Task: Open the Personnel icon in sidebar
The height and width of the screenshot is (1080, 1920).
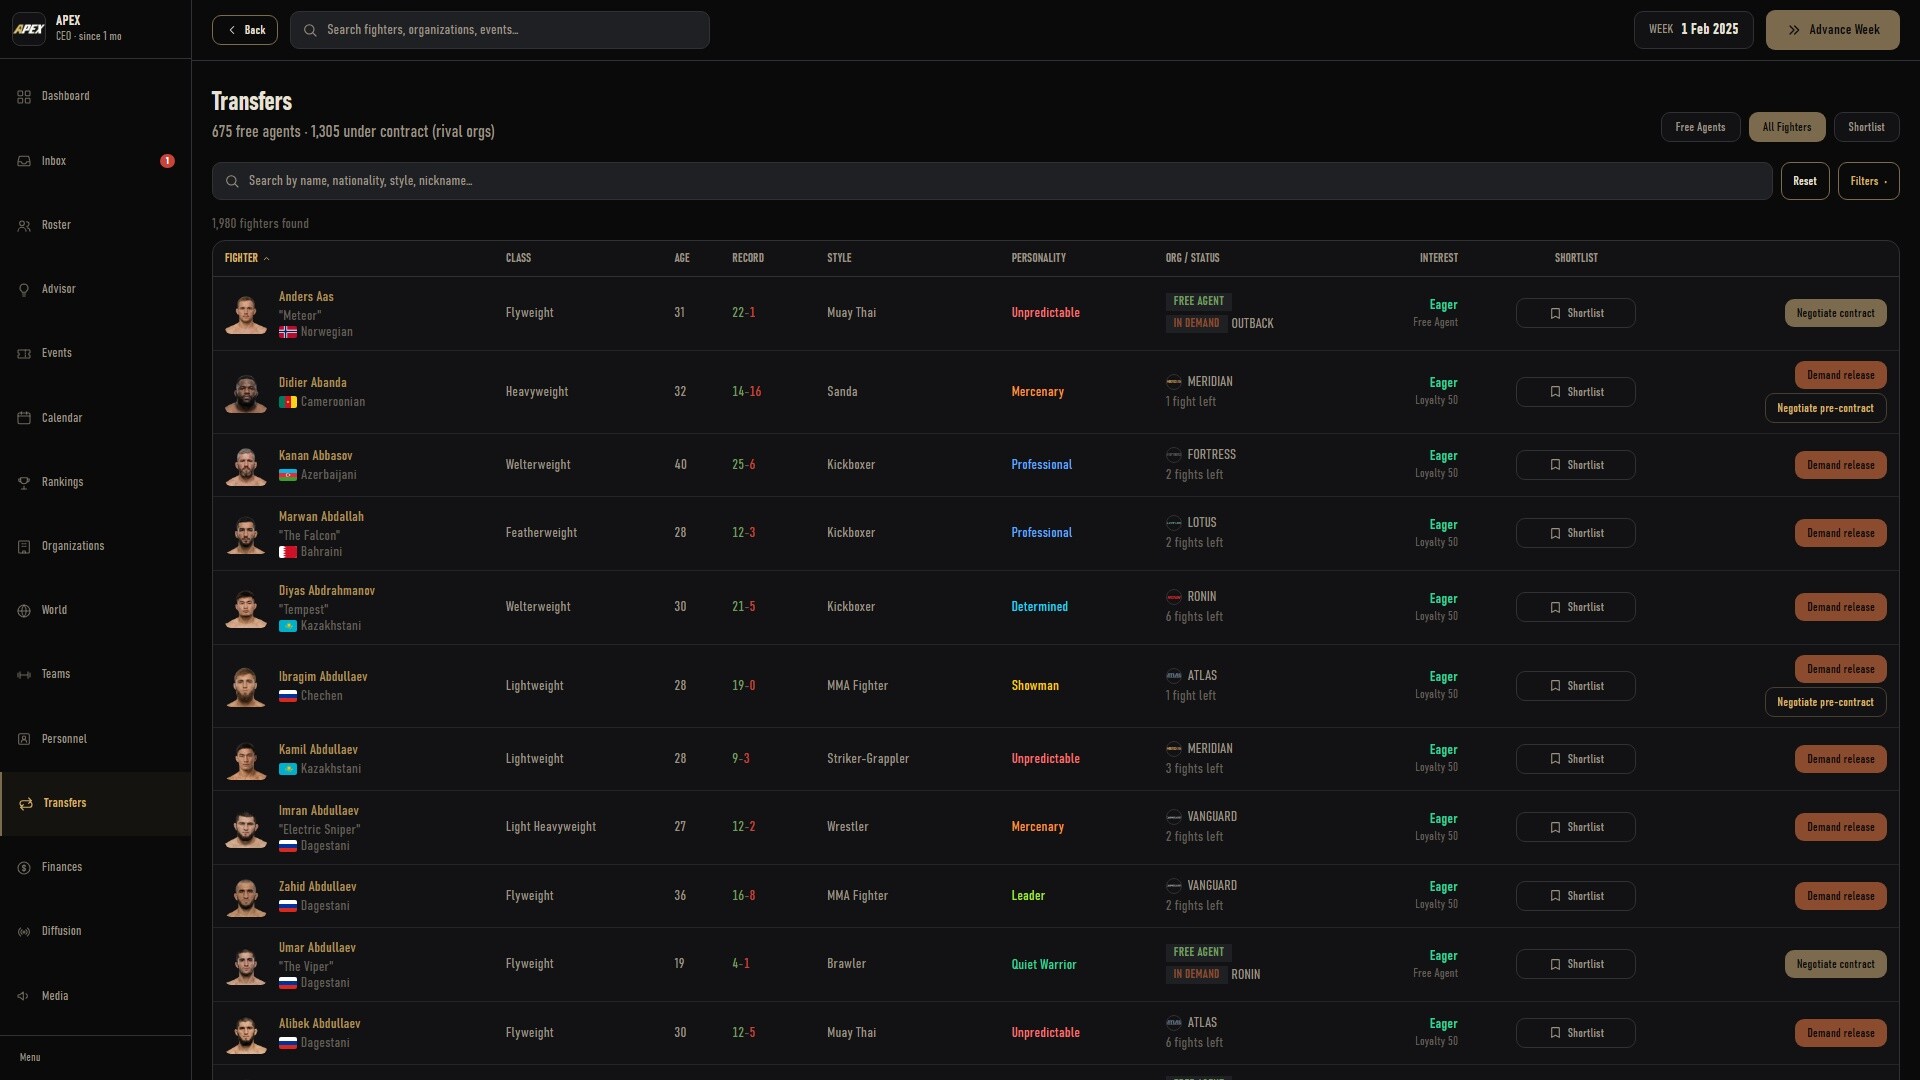Action: coord(24,739)
